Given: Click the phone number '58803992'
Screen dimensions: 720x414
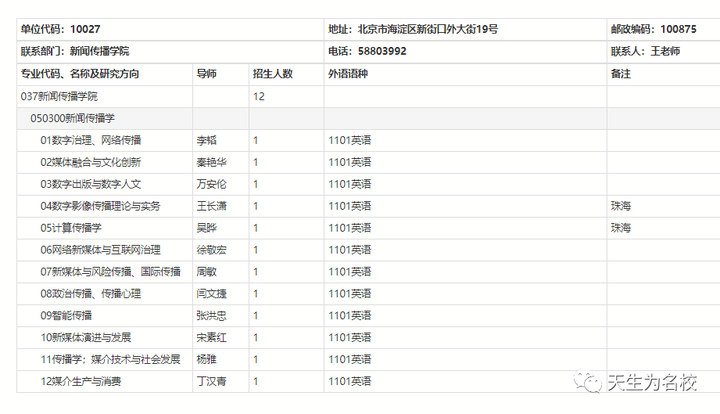Looking at the screenshot, I should point(382,51).
